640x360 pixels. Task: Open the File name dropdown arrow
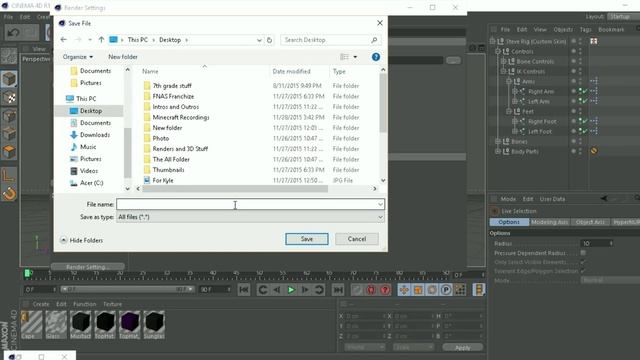pos(380,204)
